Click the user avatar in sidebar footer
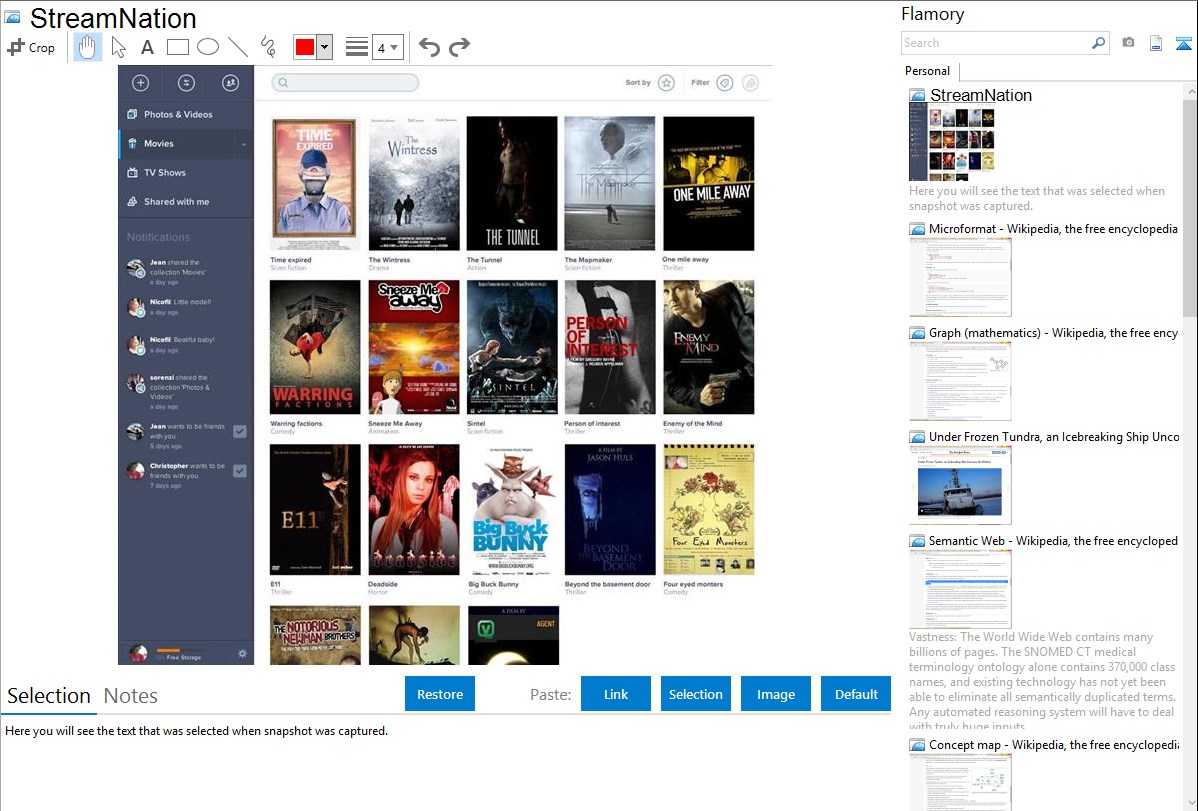Image resolution: width=1198 pixels, height=811 pixels. click(x=138, y=654)
